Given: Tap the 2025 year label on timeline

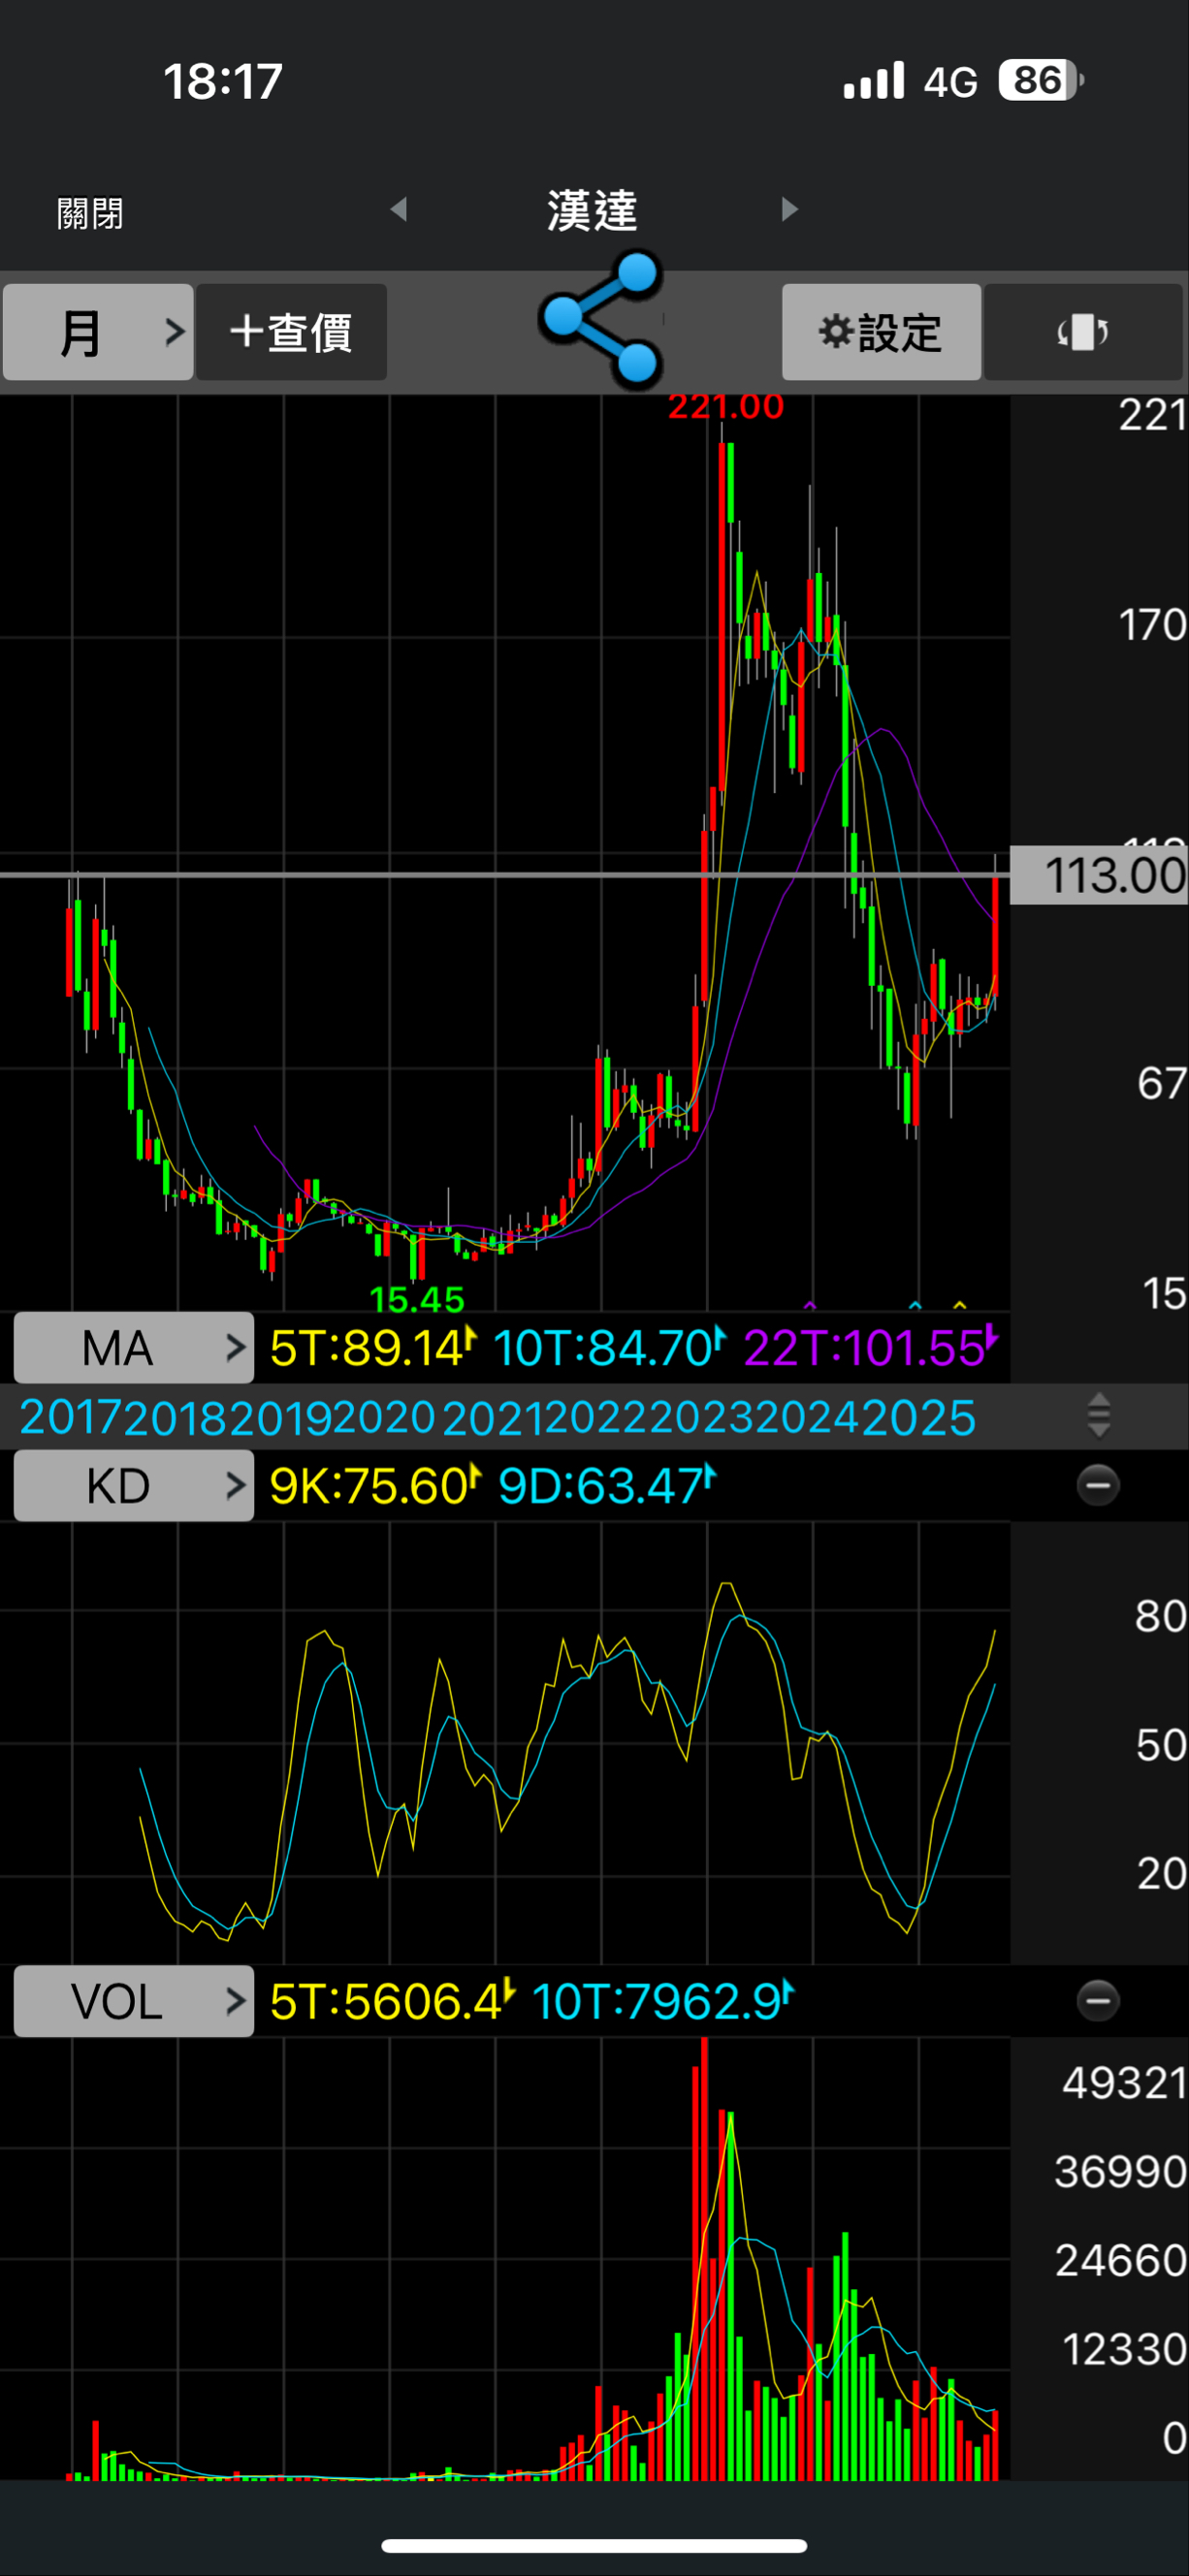Looking at the screenshot, I should coord(919,1418).
